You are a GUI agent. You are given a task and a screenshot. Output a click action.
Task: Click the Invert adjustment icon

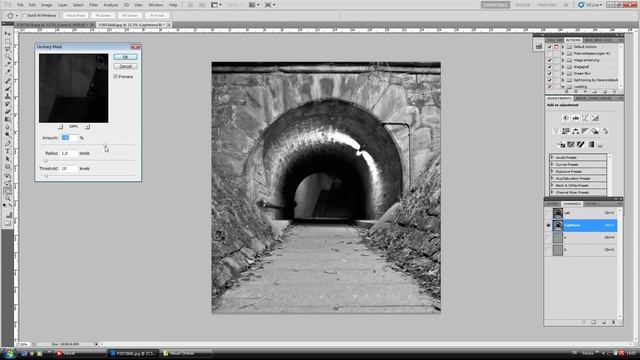coord(561,144)
